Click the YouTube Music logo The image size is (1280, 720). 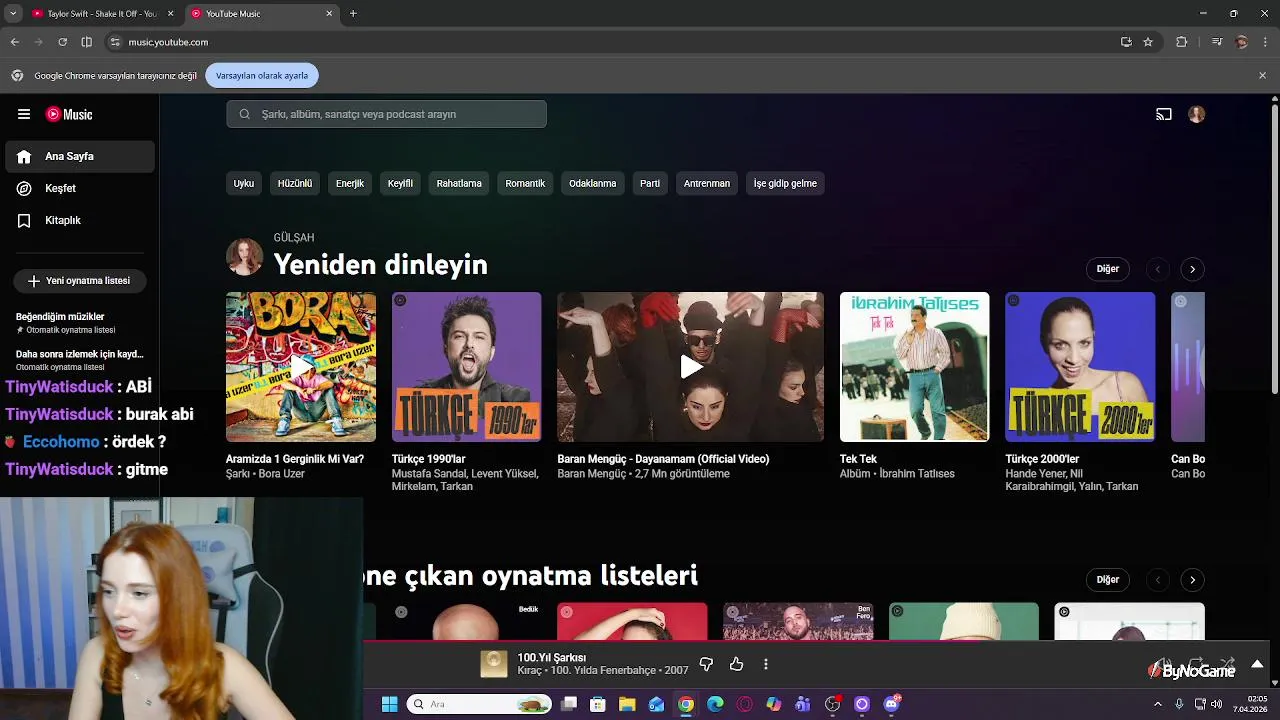tap(69, 114)
